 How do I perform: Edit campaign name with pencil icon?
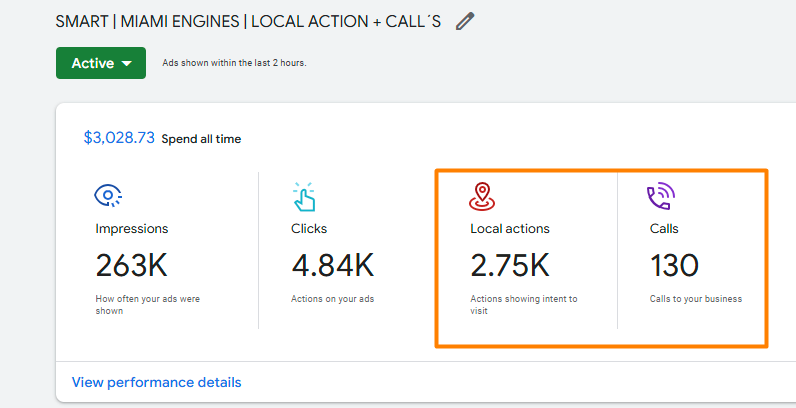point(465,21)
